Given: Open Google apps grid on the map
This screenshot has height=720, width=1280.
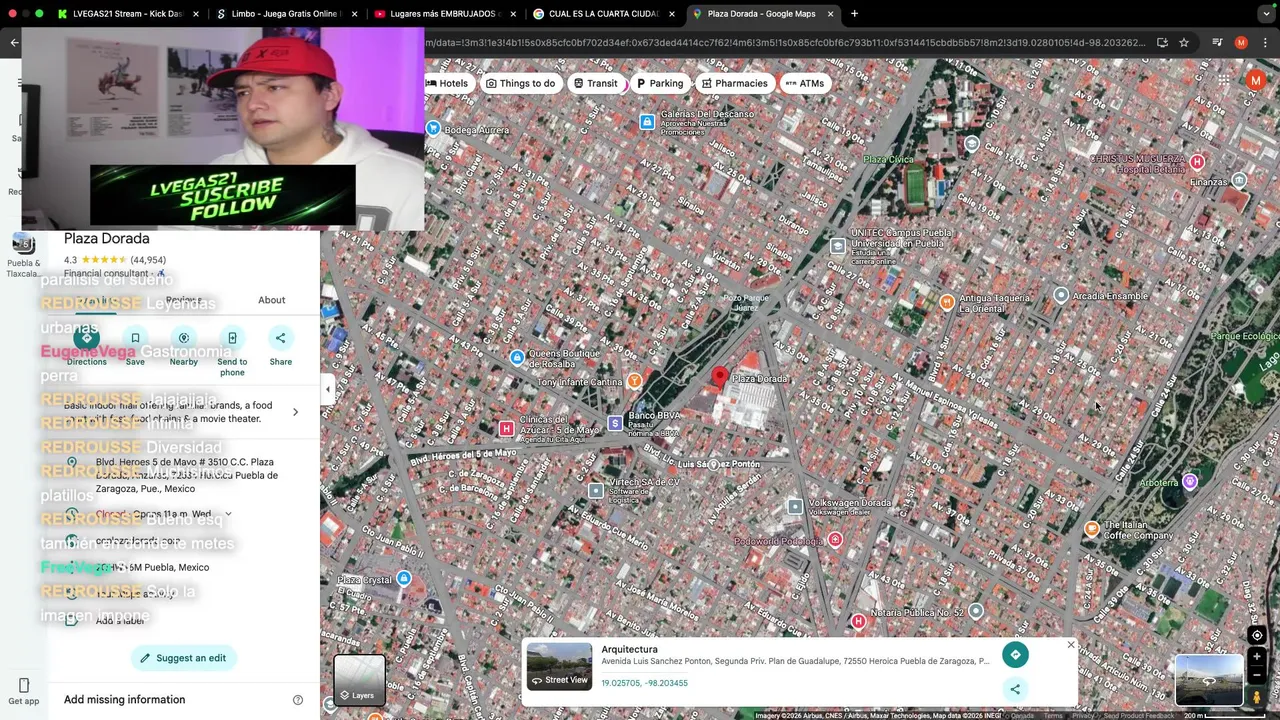Looking at the screenshot, I should [x=1224, y=80].
